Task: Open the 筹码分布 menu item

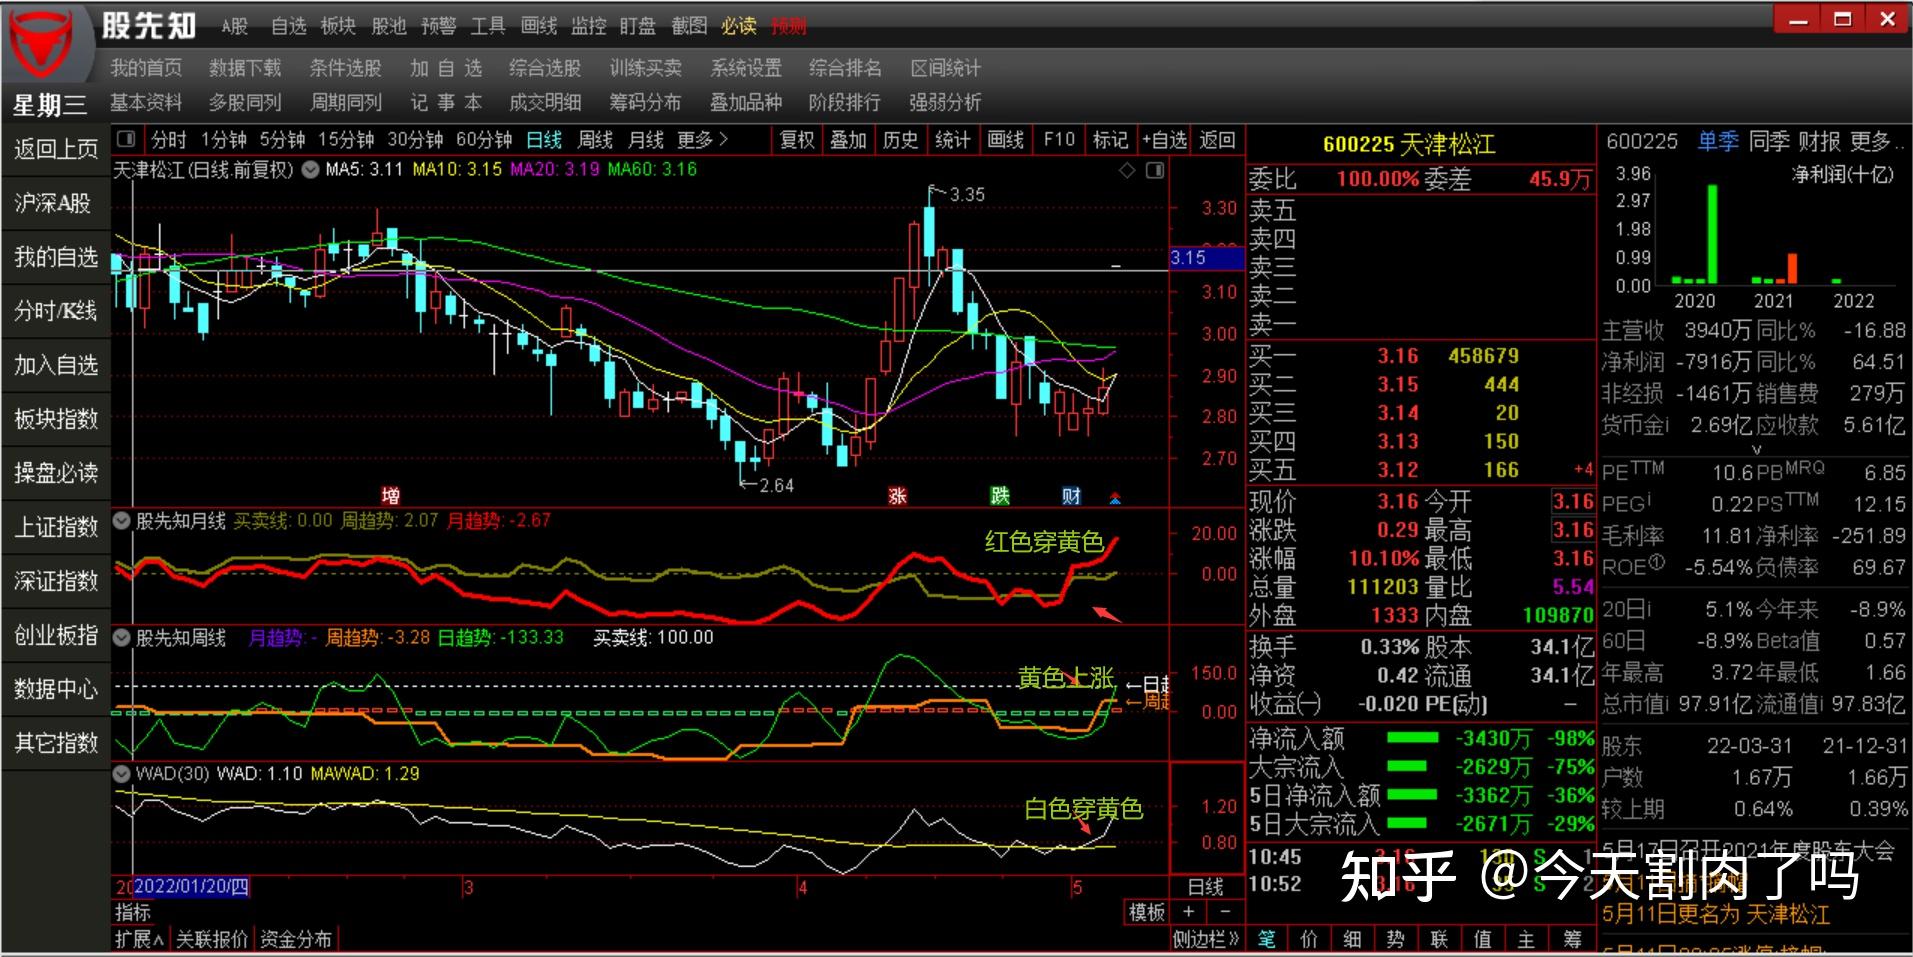Action: (645, 102)
